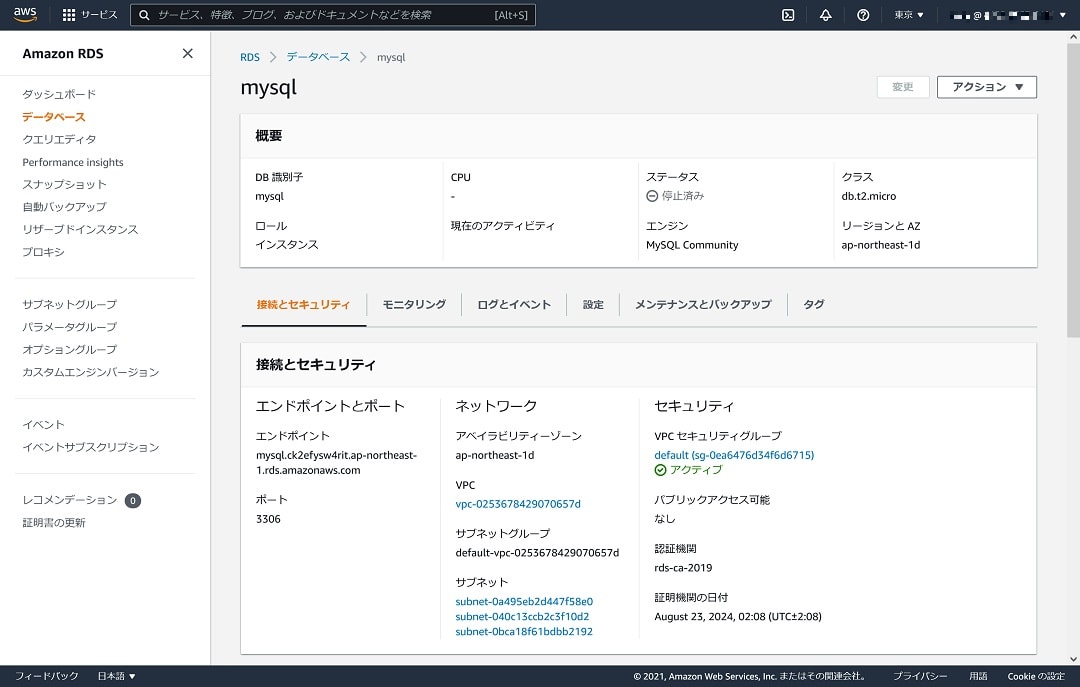Image resolution: width=1080 pixels, height=687 pixels.
Task: Open the アクション dropdown button
Action: pos(986,87)
